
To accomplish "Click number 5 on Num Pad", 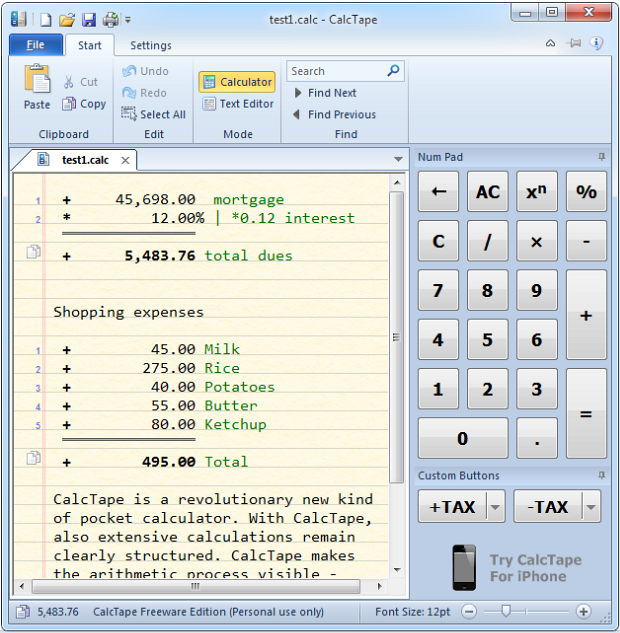I will [488, 340].
